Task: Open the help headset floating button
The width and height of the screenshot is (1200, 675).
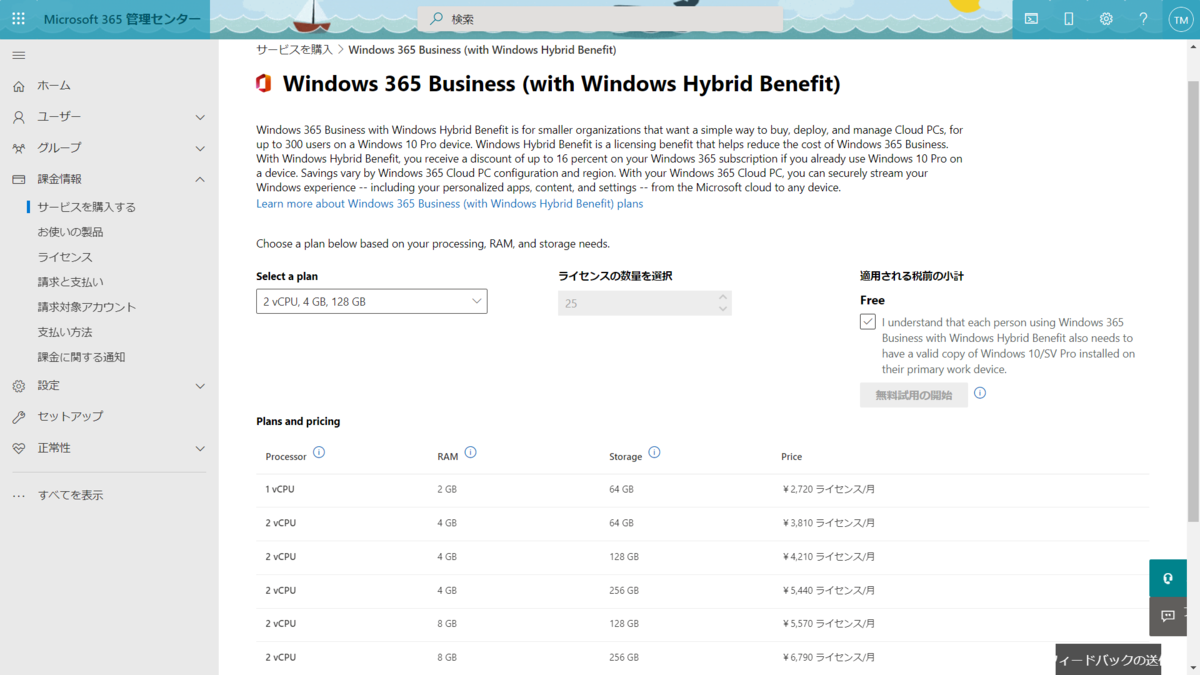Action: pos(1168,578)
